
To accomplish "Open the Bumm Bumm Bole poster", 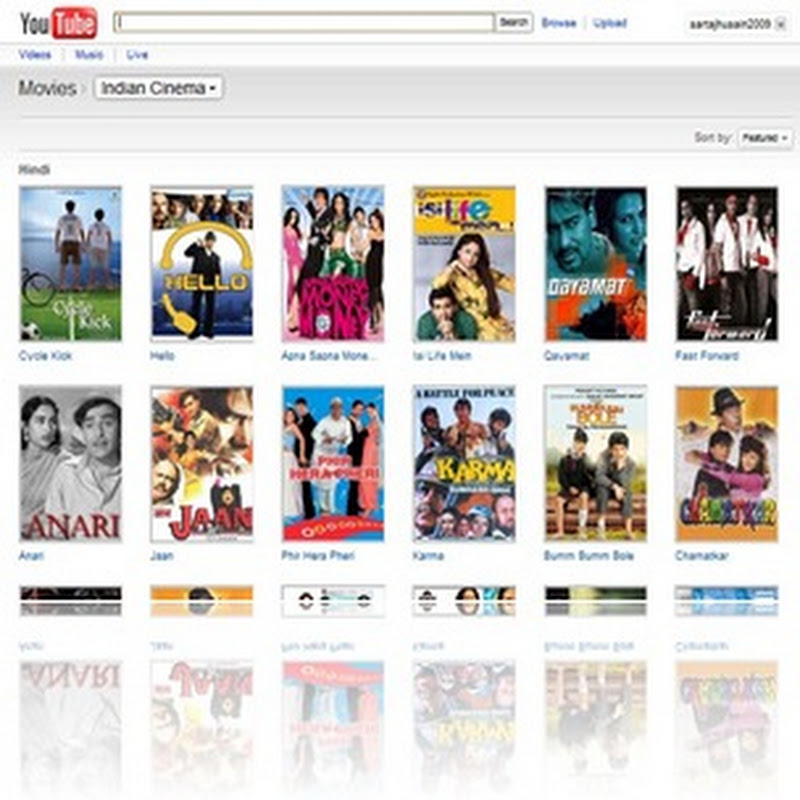I will [x=596, y=463].
